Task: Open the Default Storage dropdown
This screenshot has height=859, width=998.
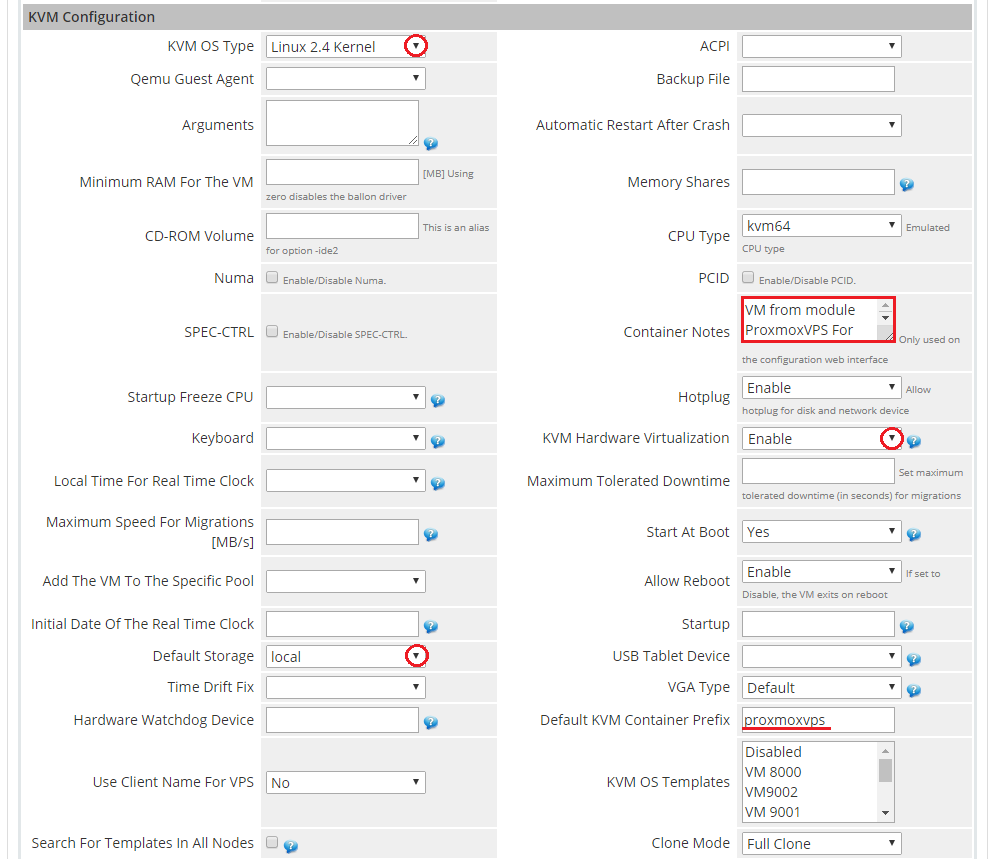Action: click(346, 656)
